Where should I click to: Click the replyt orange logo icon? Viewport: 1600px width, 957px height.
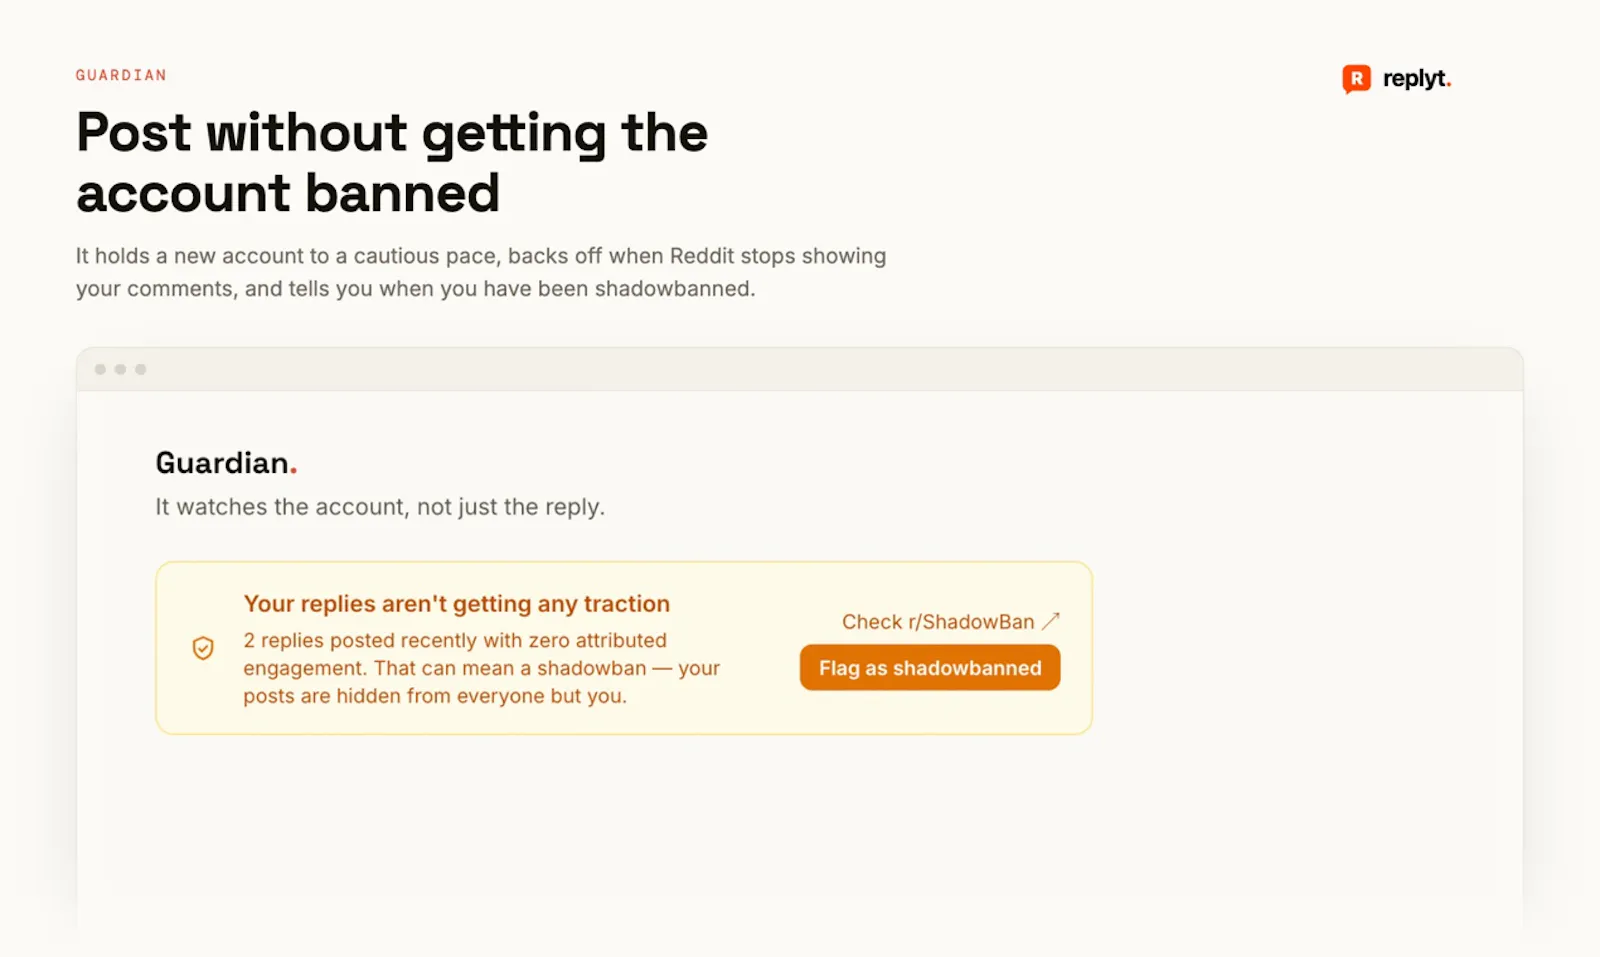click(x=1356, y=79)
